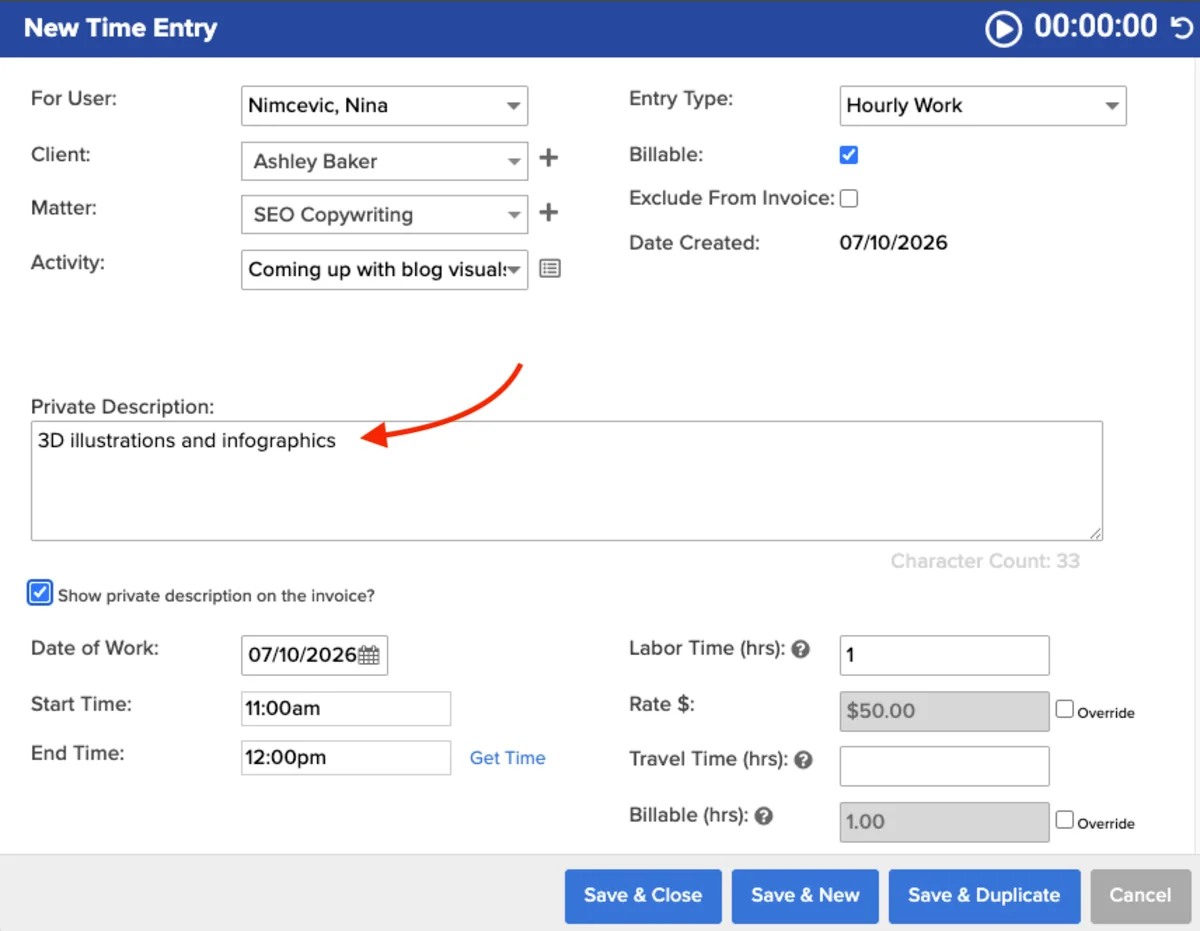Click the Labor Time hours field

945,655
